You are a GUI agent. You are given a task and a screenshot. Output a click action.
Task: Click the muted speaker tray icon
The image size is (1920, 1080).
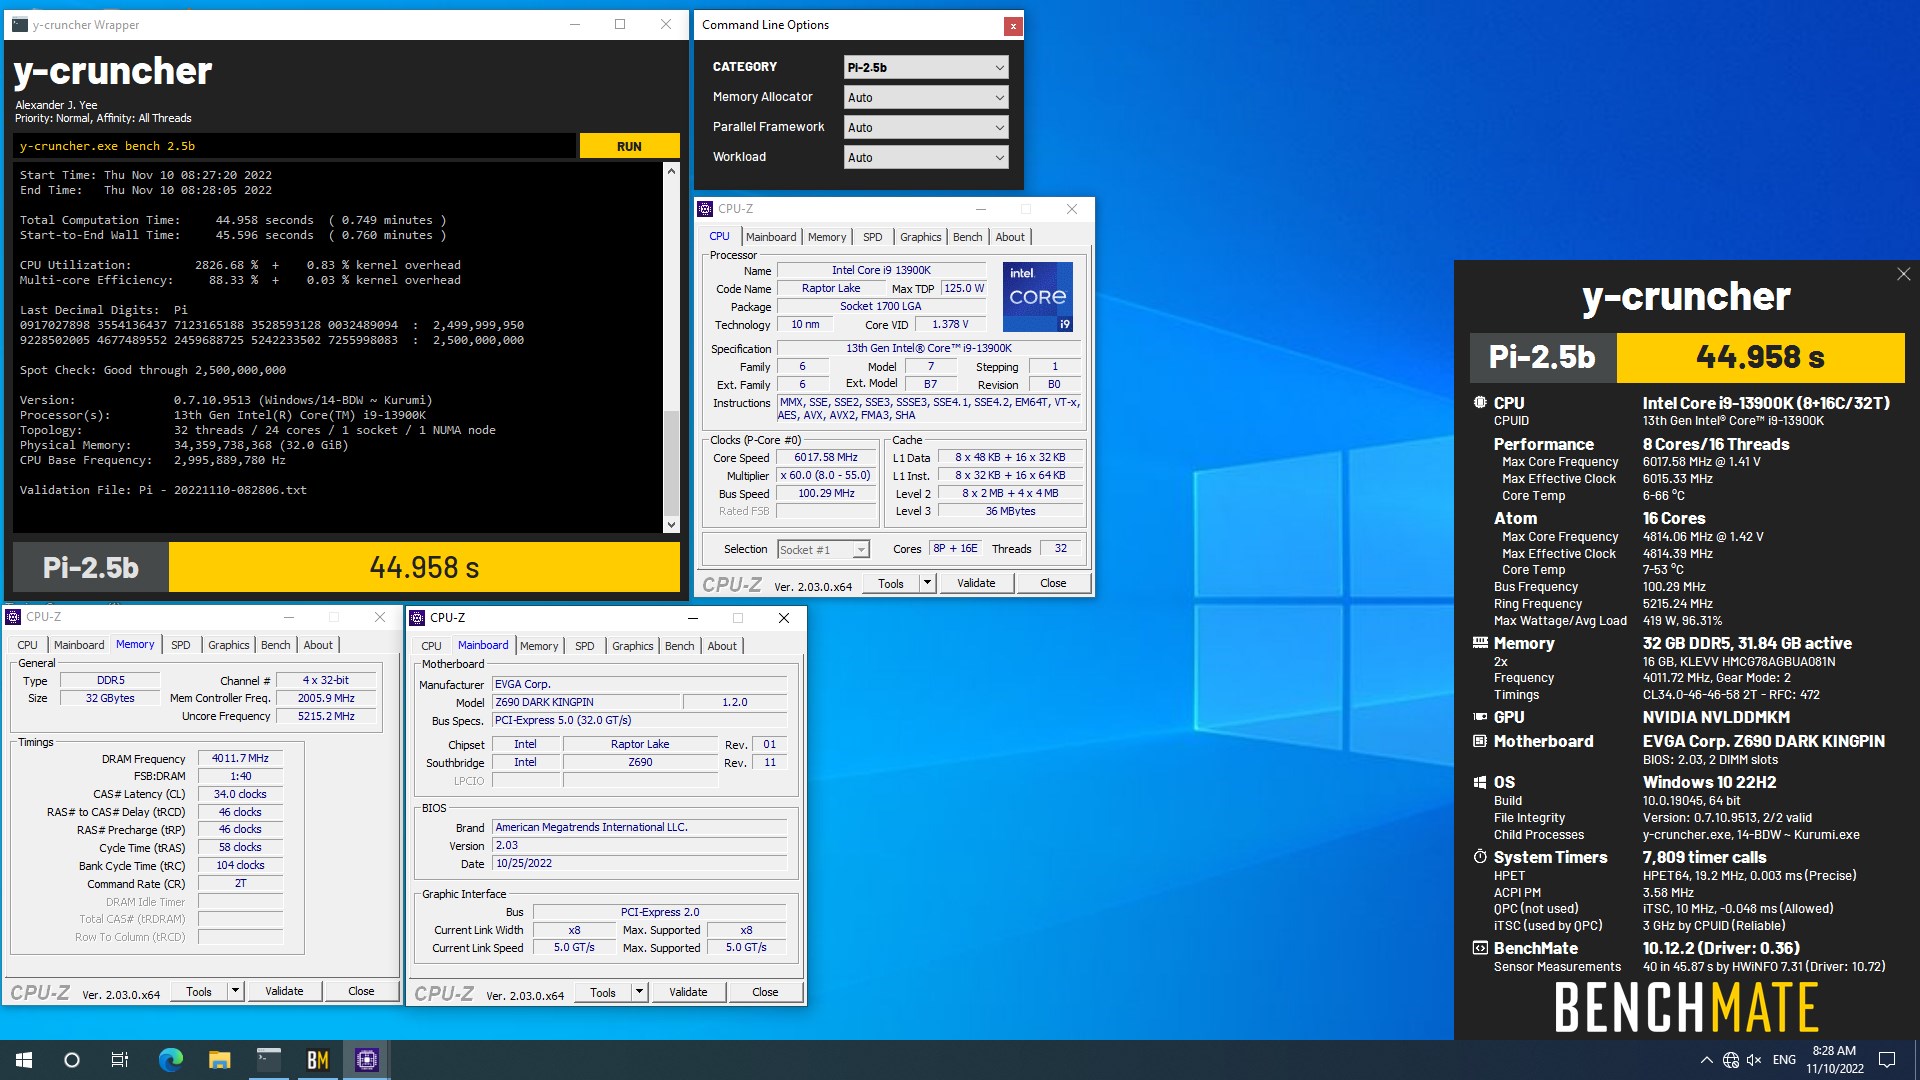[x=1754, y=1060]
